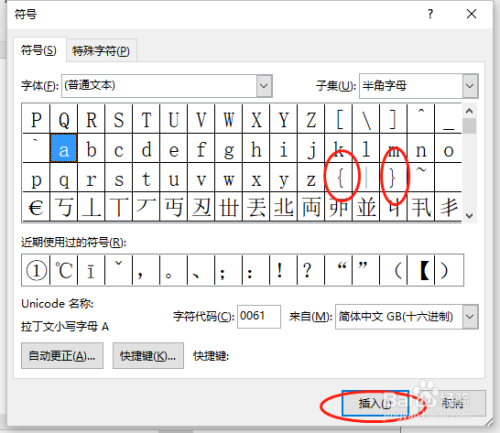
Task: Select the 並 character in the grid
Action: [366, 207]
